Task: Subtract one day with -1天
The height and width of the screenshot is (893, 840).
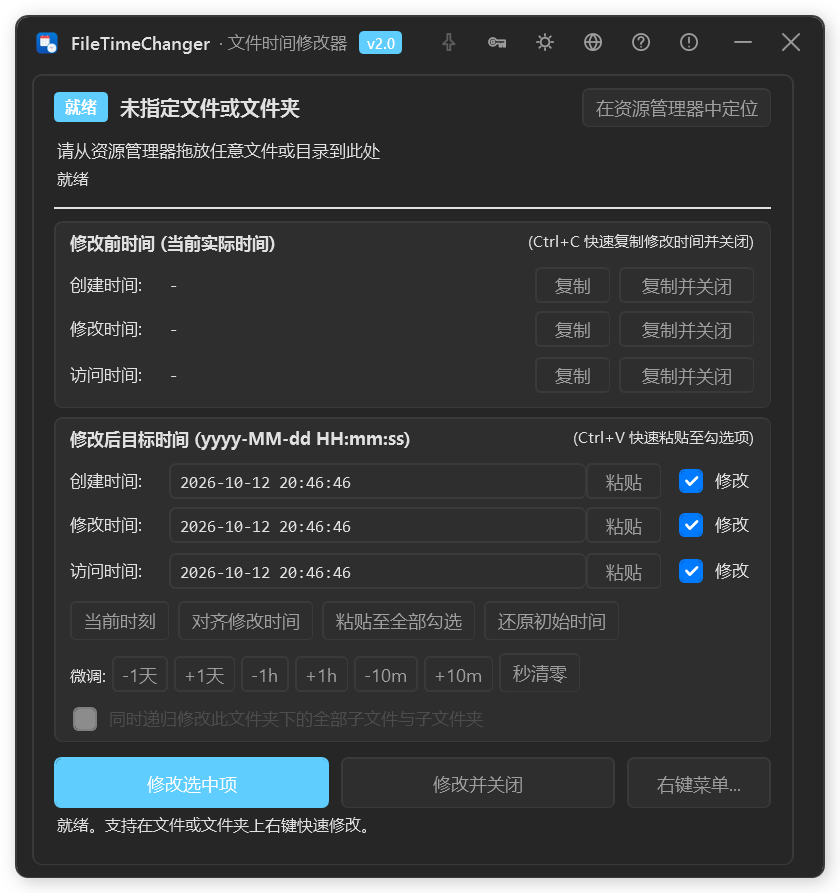Action: pyautogui.click(x=140, y=674)
